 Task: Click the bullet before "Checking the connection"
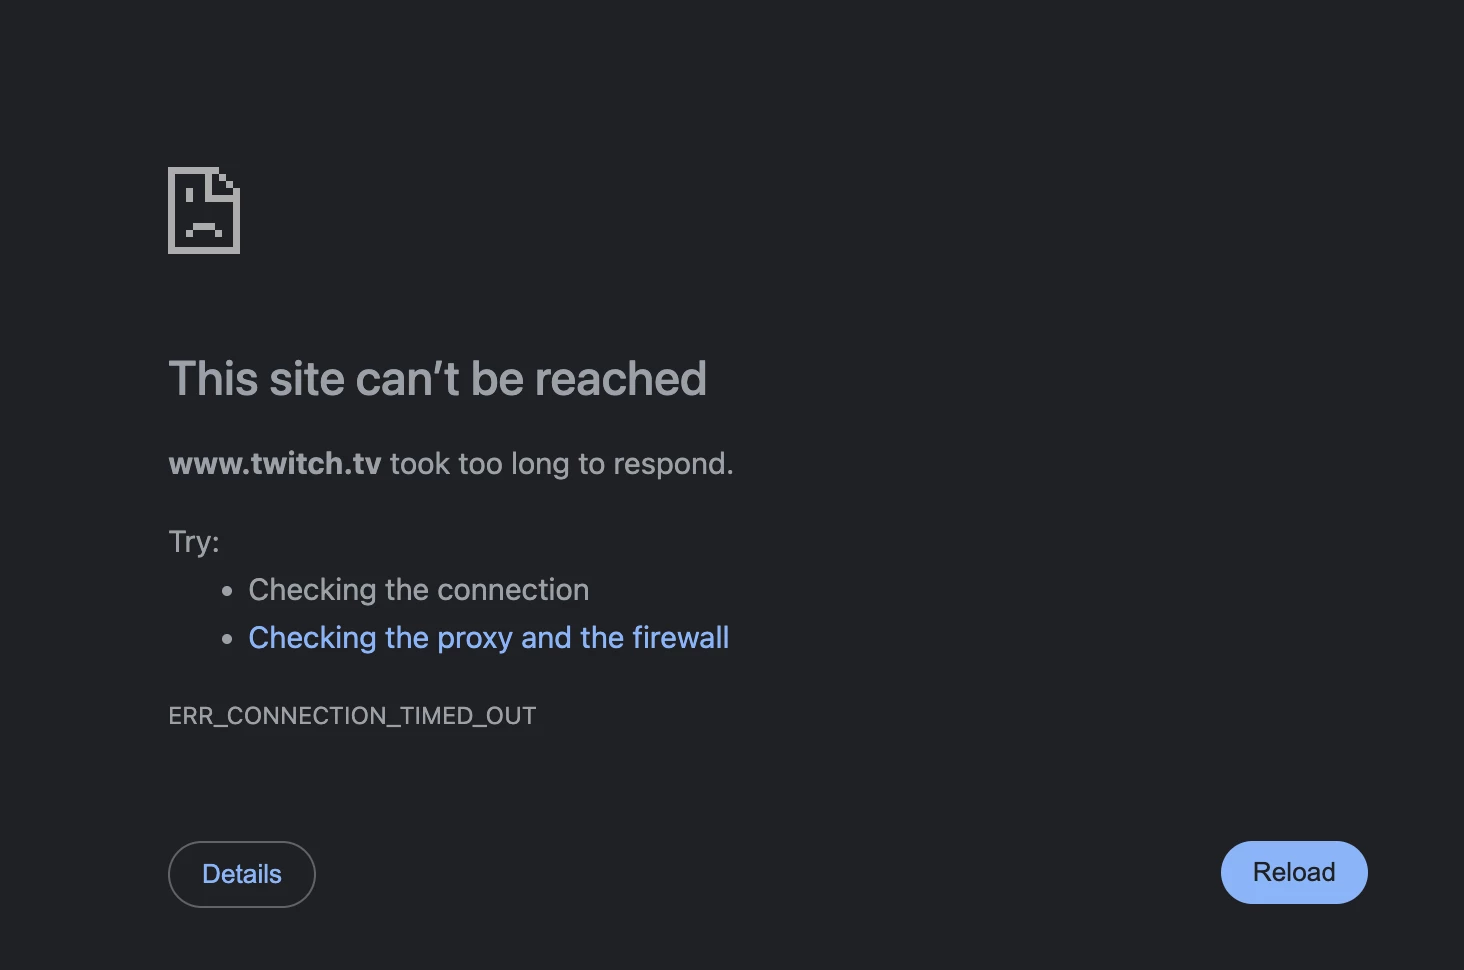pos(227,591)
